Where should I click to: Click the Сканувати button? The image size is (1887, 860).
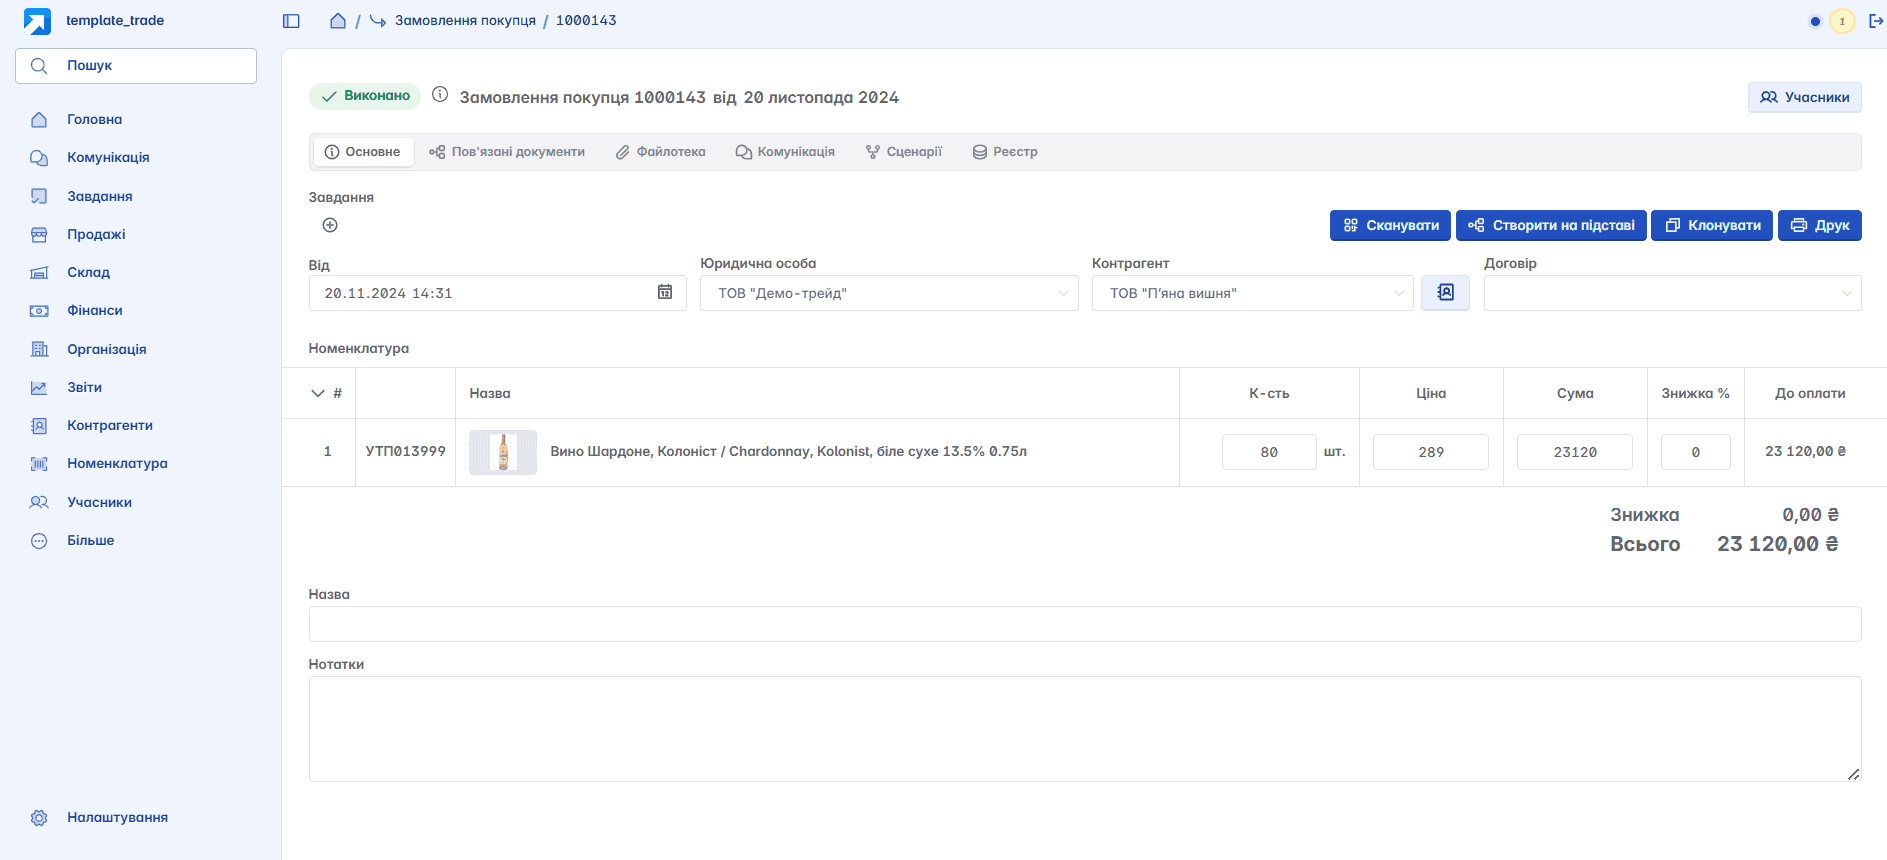click(1390, 225)
